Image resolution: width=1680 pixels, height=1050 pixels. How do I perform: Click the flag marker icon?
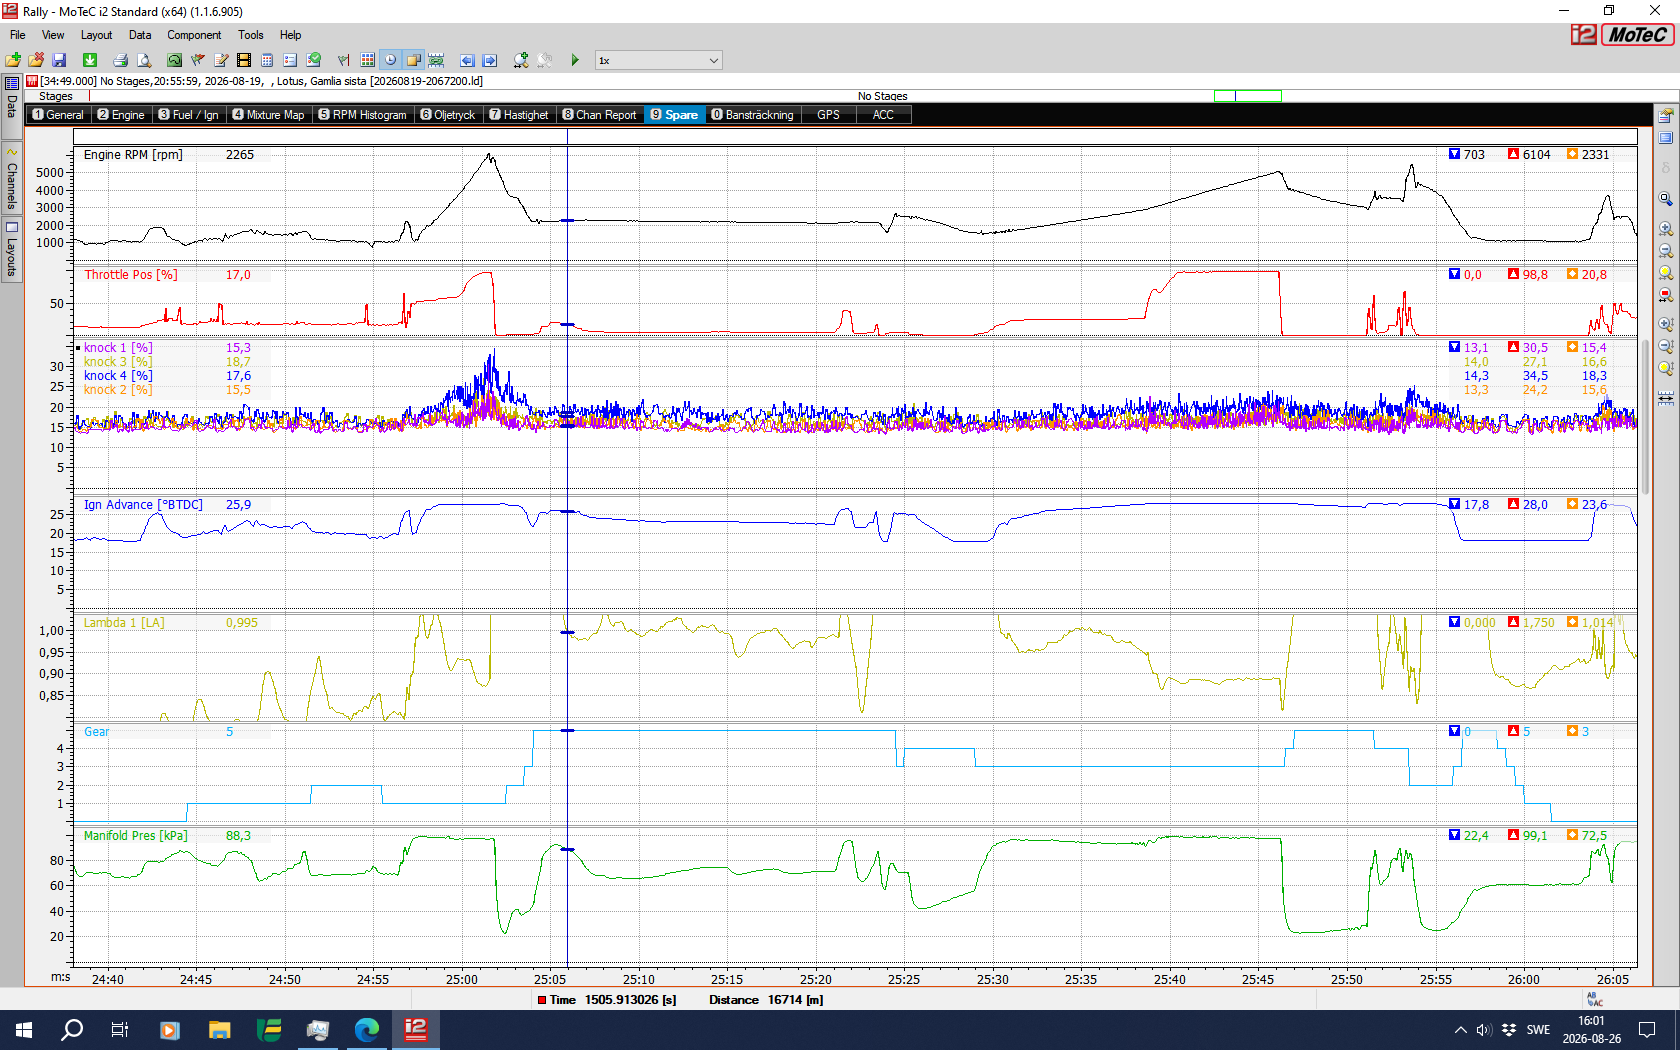click(x=344, y=60)
